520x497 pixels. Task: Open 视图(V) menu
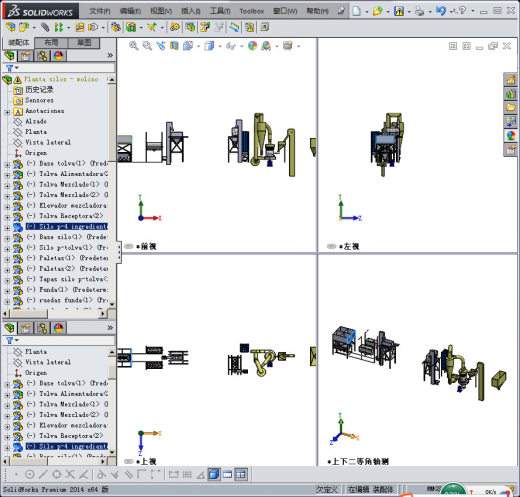(x=161, y=11)
